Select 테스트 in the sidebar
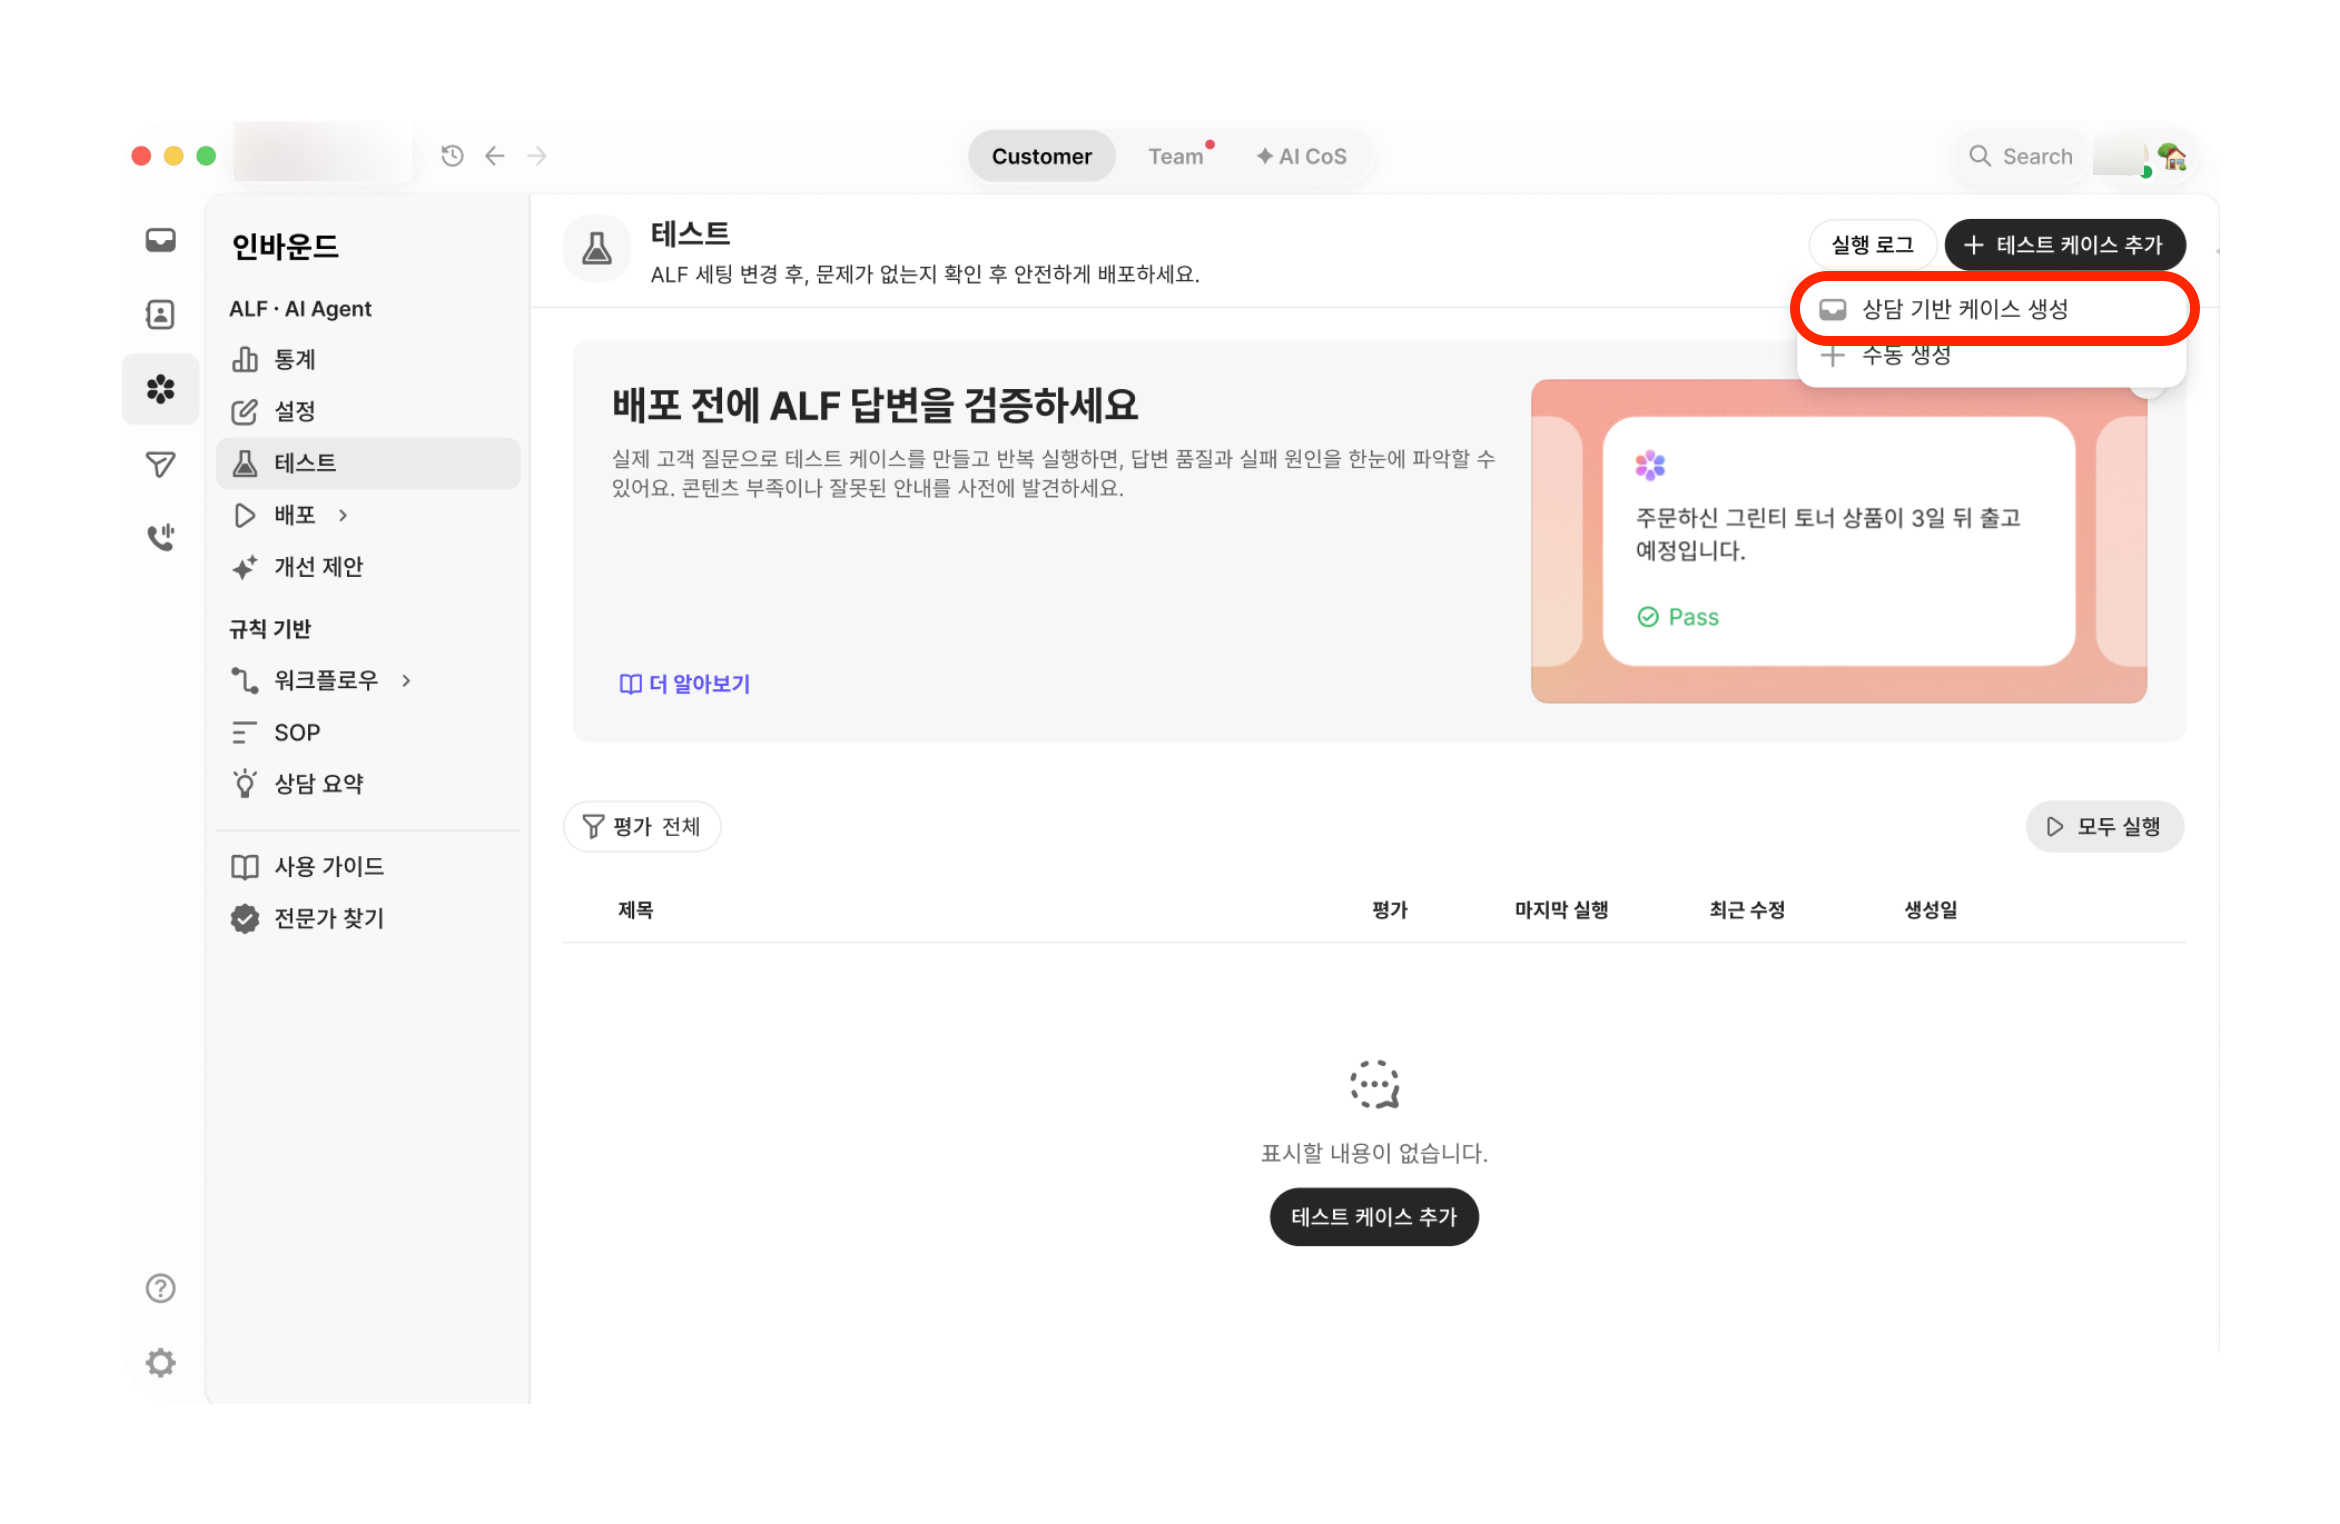Screen dimensions: 2340x1524 click(368, 463)
